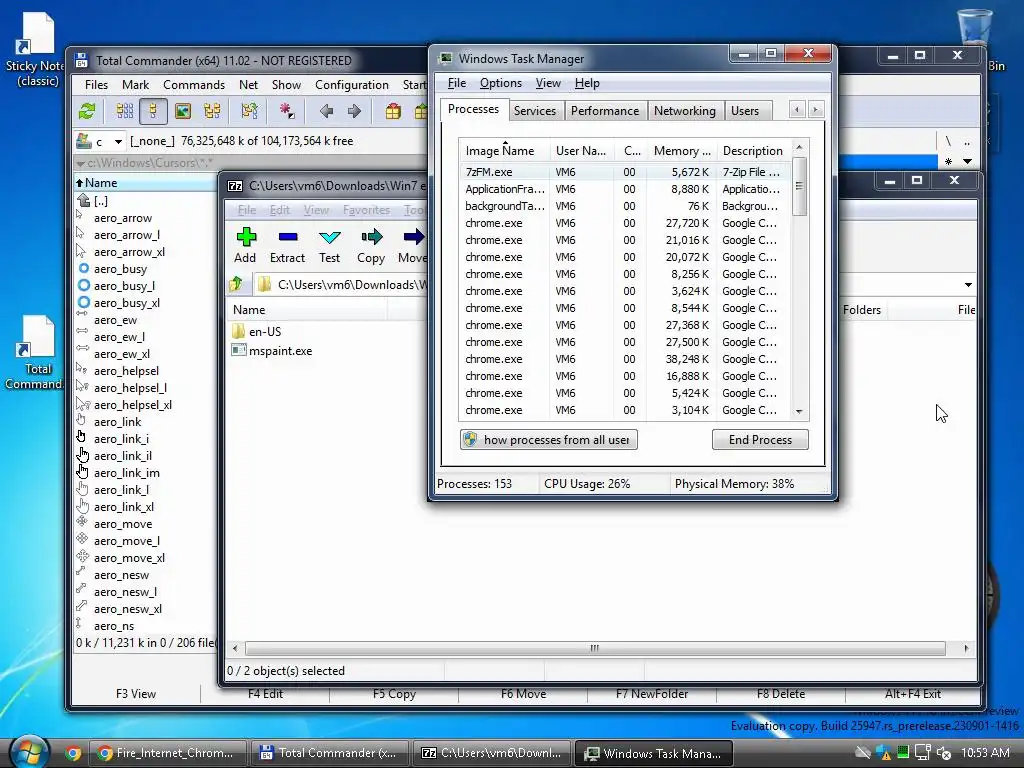The height and width of the screenshot is (768, 1024).
Task: Open the Users tab in Task Manager
Action: tap(745, 110)
